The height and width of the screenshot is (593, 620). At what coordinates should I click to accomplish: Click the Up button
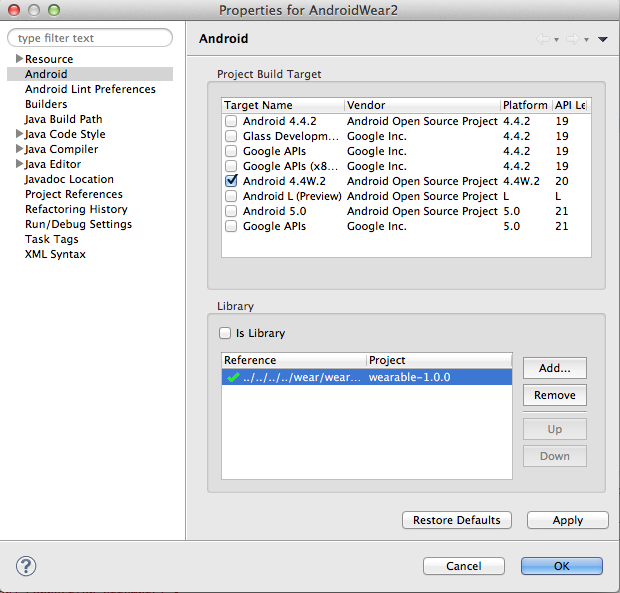(x=555, y=429)
